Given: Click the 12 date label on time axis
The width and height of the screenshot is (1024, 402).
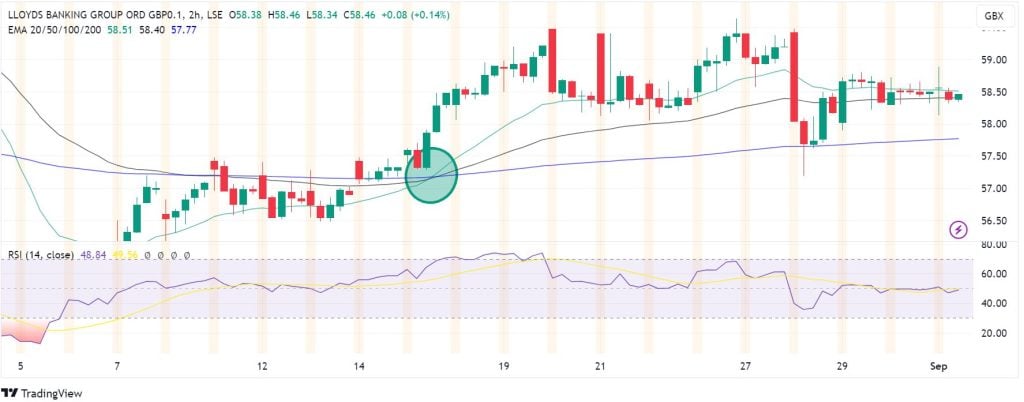Looking at the screenshot, I should pos(263,367).
